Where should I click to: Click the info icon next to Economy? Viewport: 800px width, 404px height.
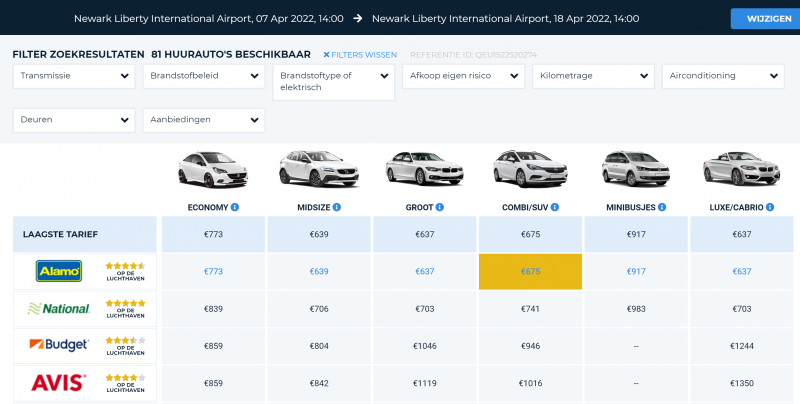point(235,208)
